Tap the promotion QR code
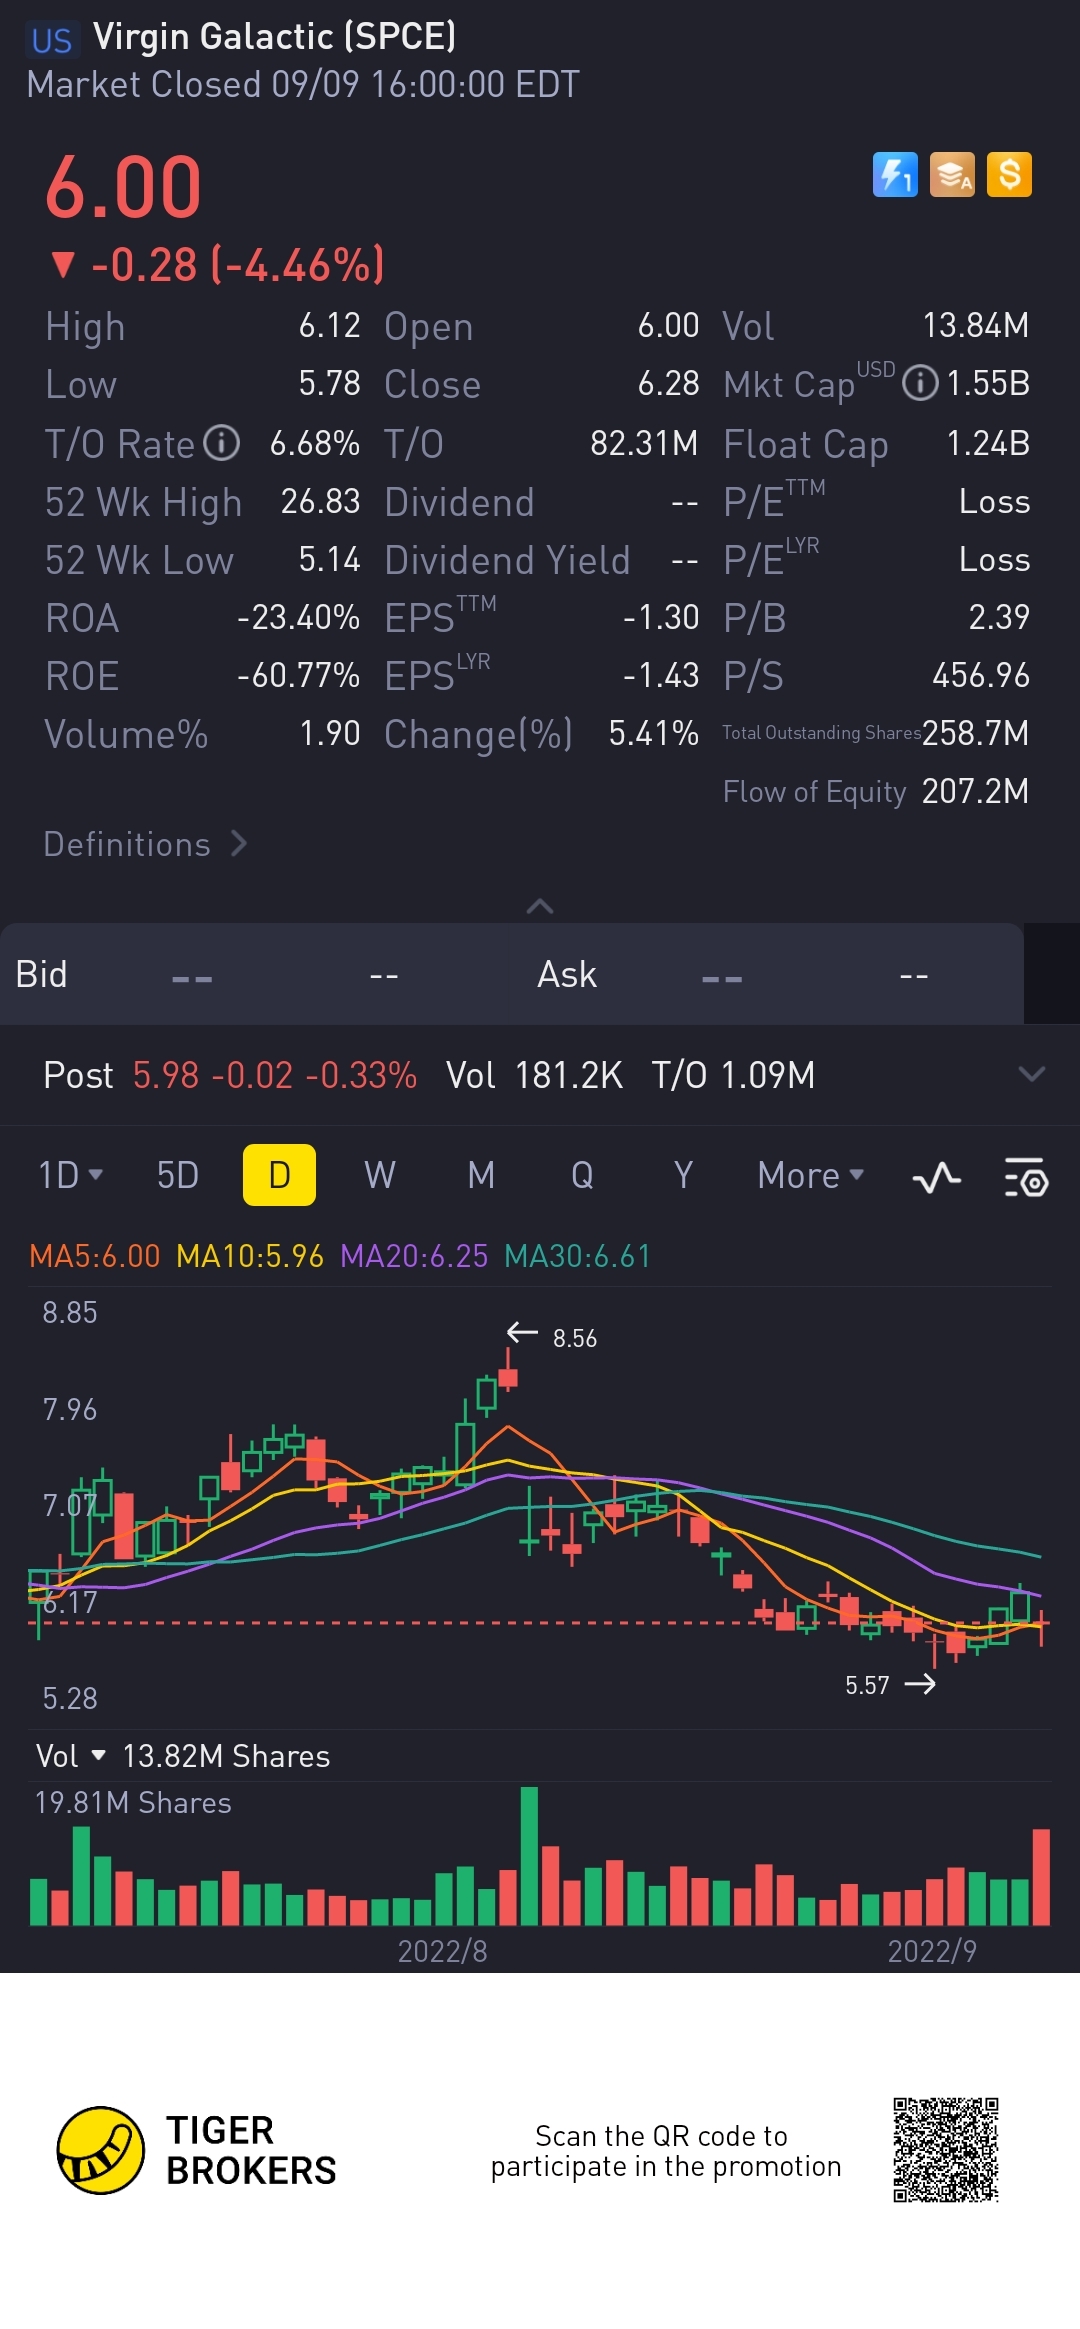 point(946,2150)
